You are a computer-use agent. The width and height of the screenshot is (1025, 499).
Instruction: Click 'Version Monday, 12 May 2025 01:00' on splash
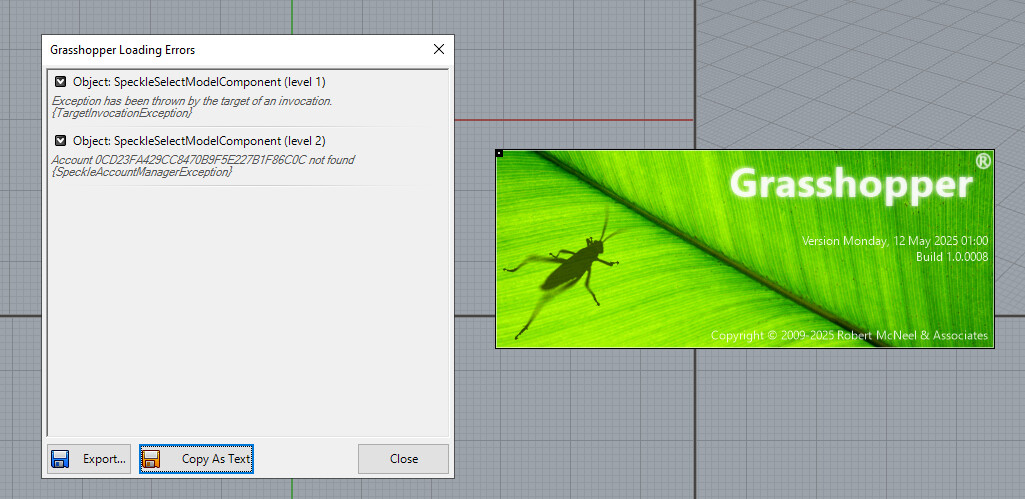pos(895,241)
